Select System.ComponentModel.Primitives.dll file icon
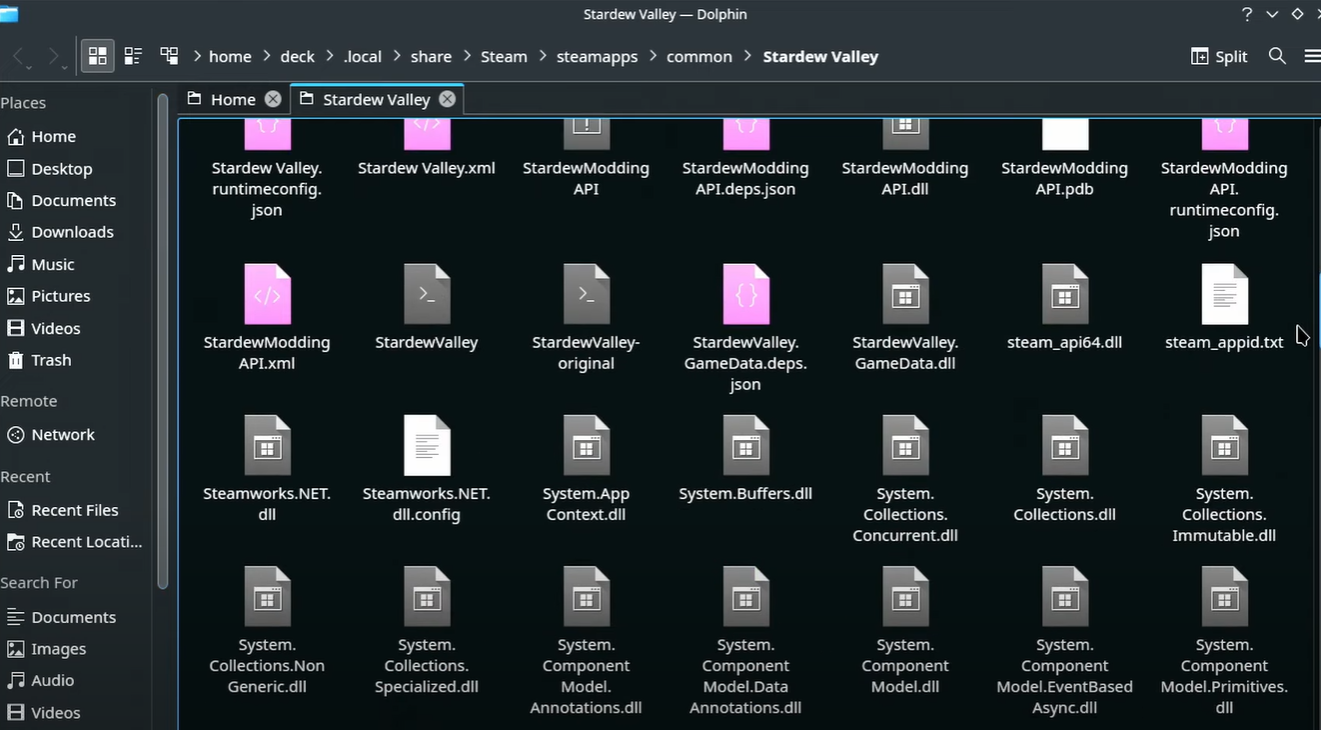 click(1225, 597)
